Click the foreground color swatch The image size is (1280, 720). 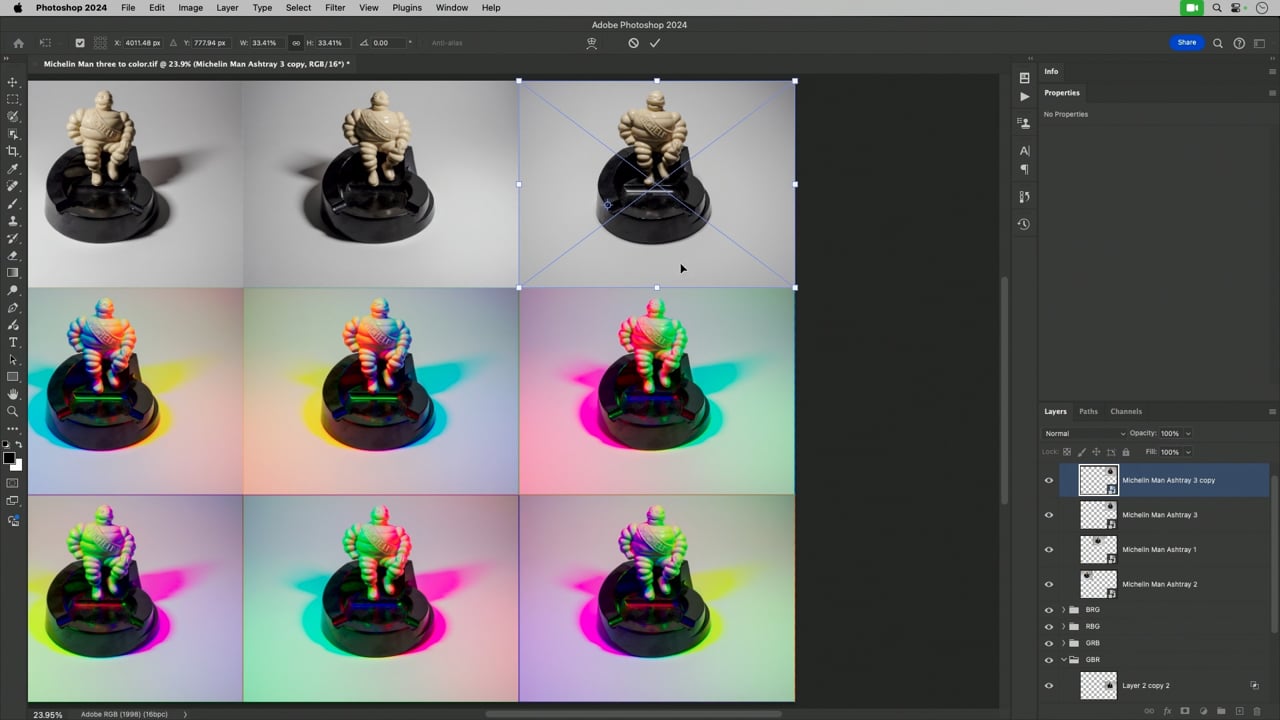pyautogui.click(x=9, y=458)
